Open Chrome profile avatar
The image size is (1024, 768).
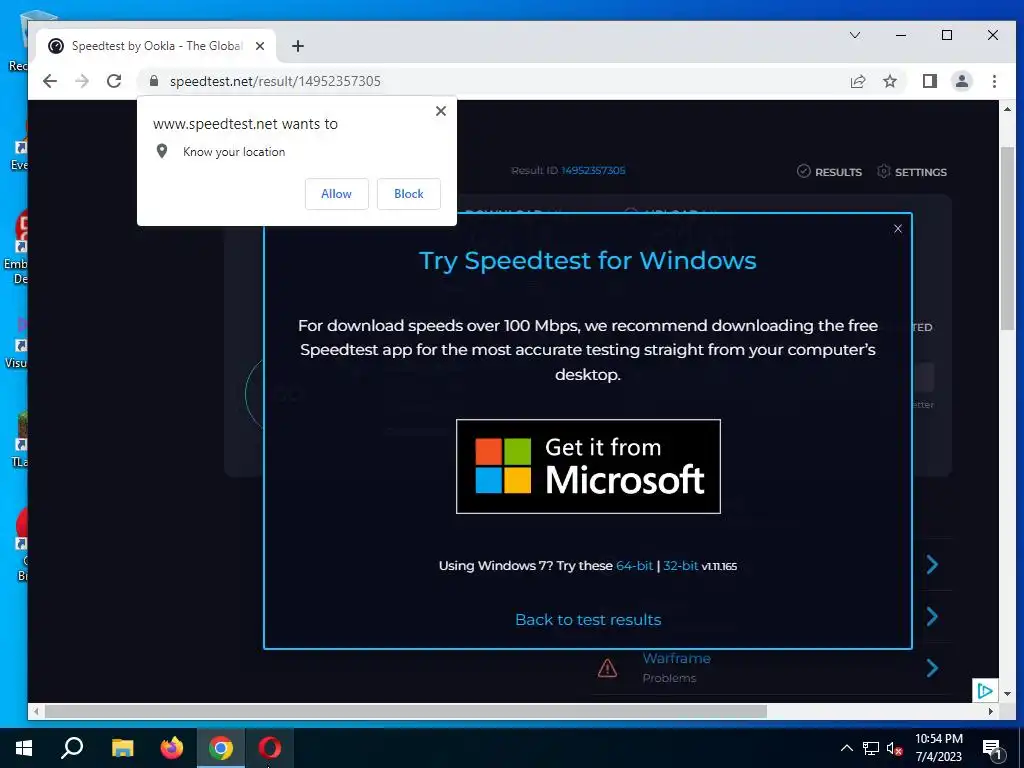click(x=961, y=81)
